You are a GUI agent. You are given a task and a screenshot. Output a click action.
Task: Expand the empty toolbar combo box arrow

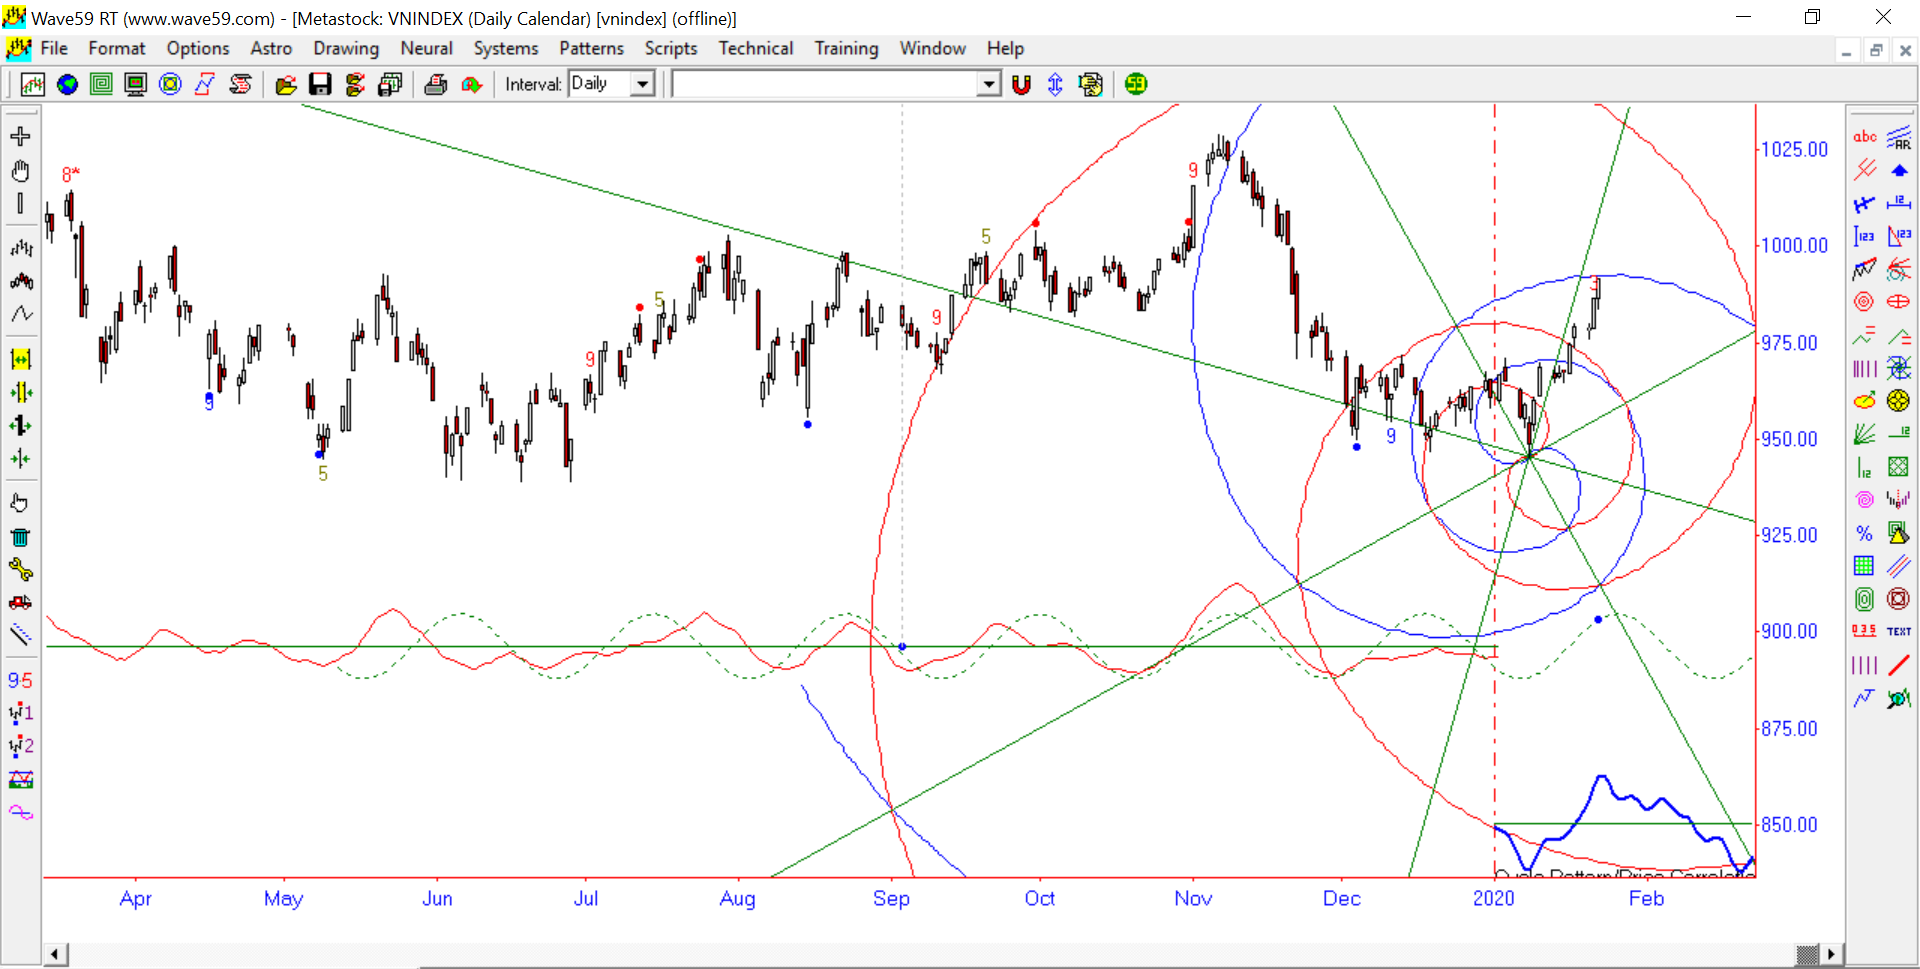click(988, 84)
